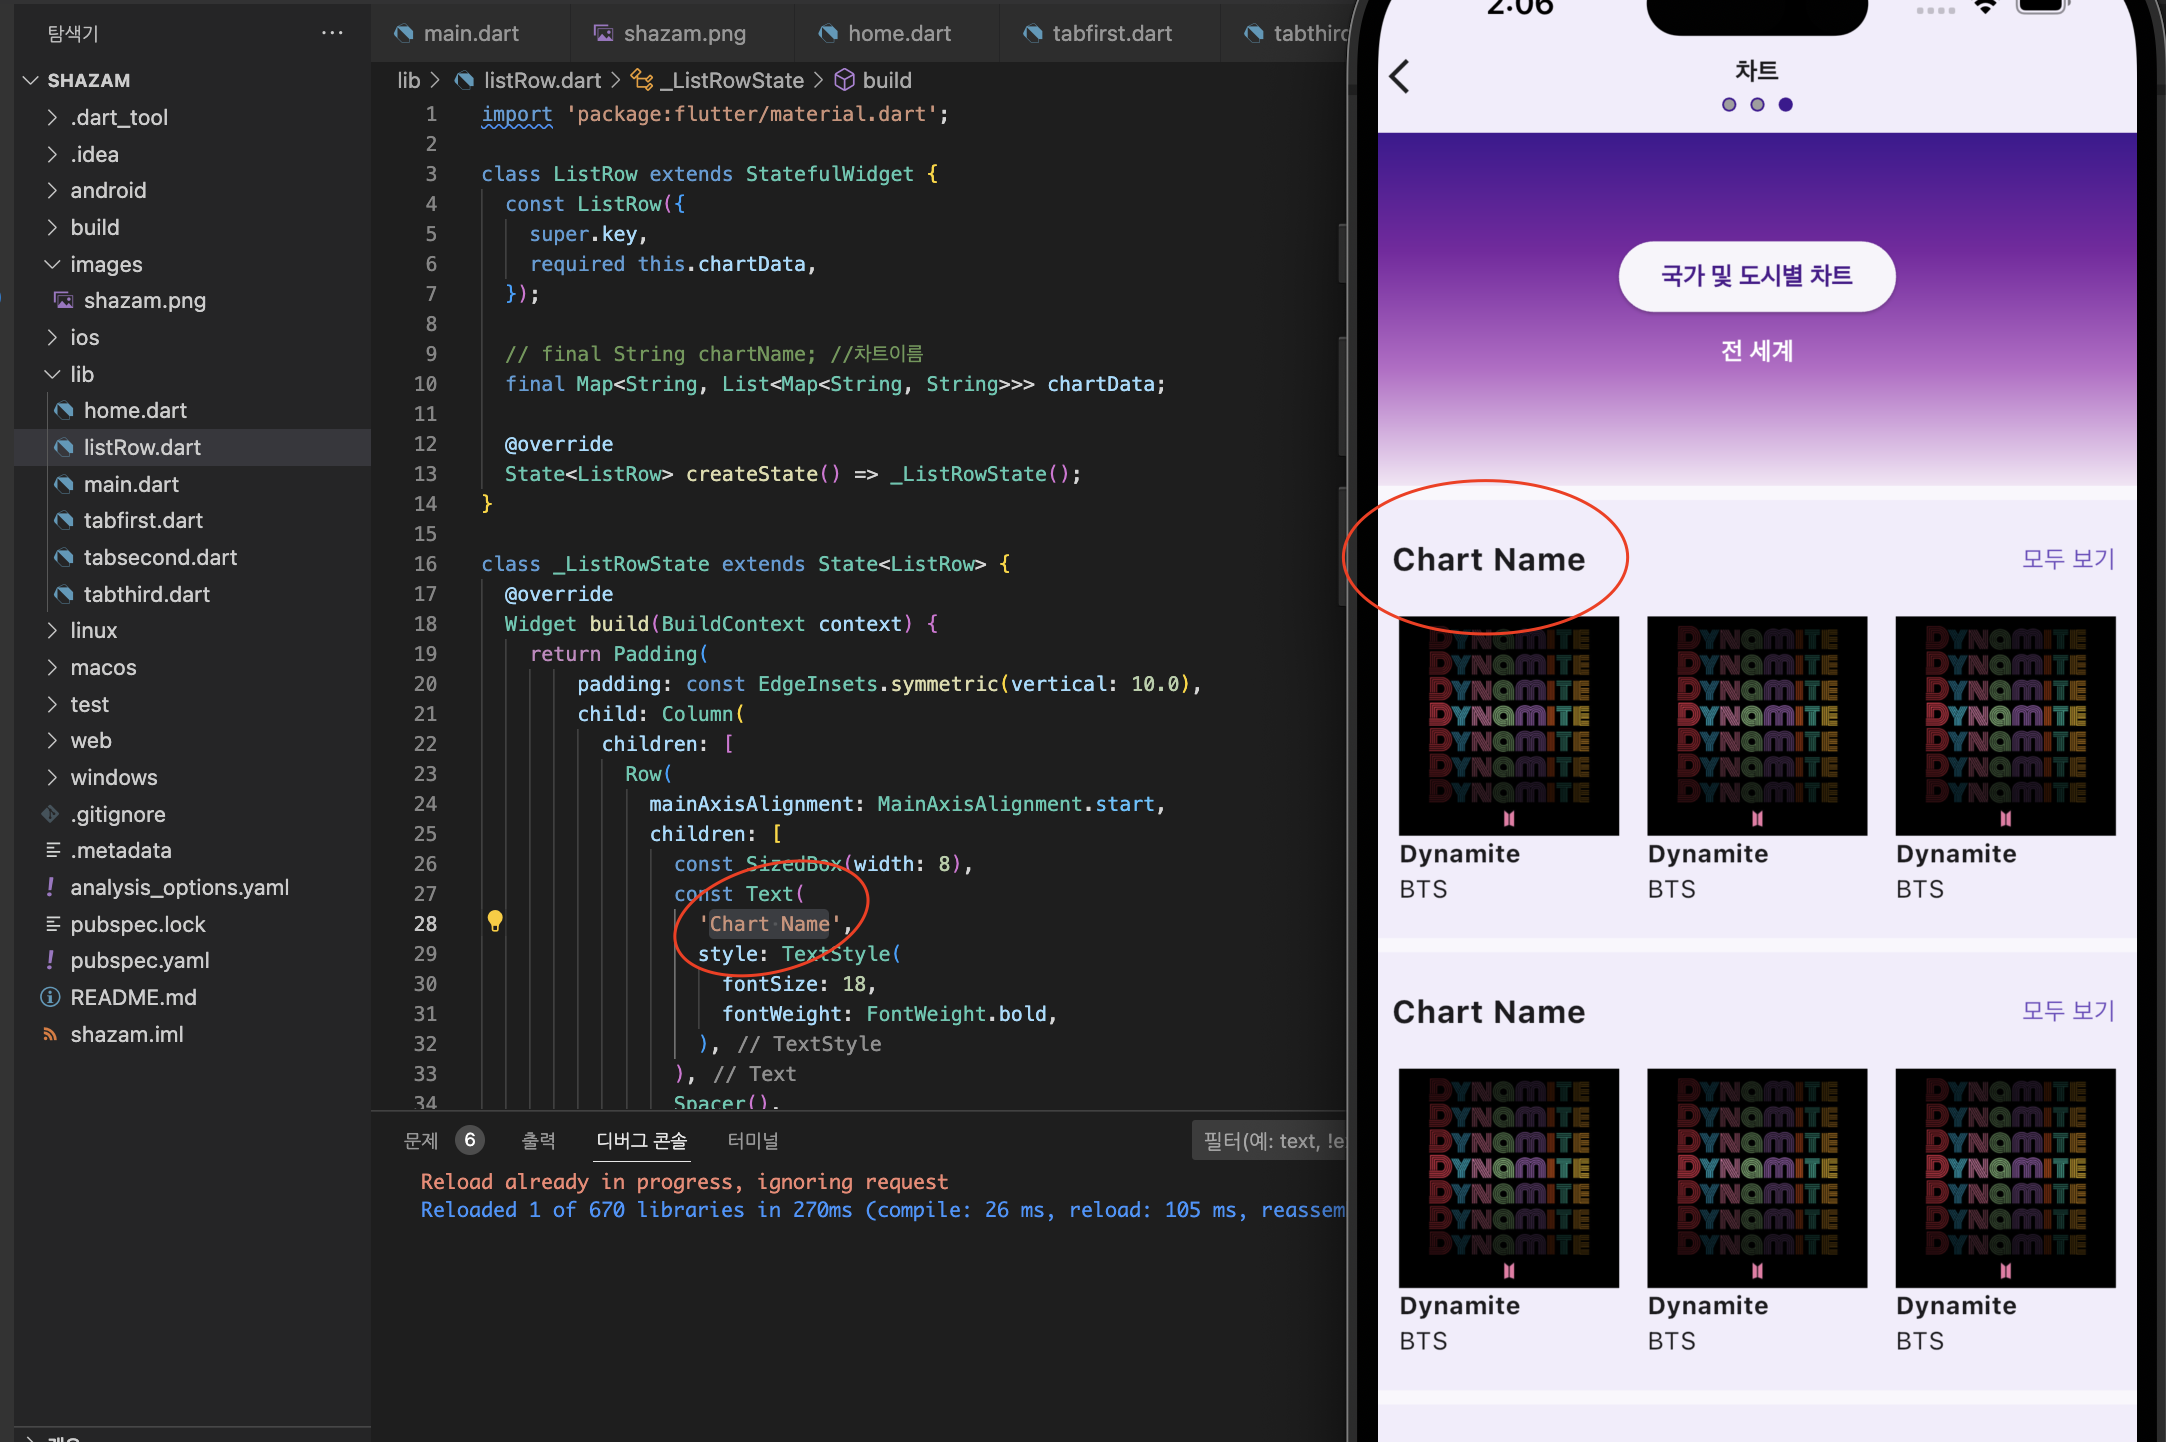Viewport: 2166px width, 1442px height.
Task: Click the yaml icon beside pubspec.yaml
Action: click(x=50, y=960)
